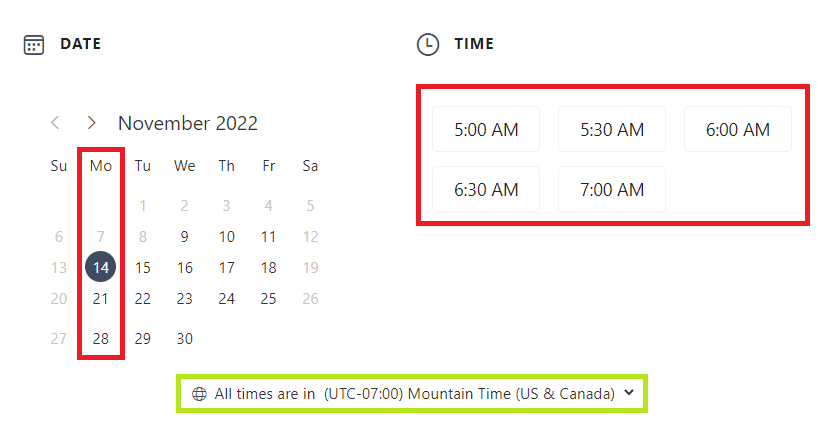The height and width of the screenshot is (434, 839).
Task: Click the calendar icon beside DATE
Action: pos(34,44)
